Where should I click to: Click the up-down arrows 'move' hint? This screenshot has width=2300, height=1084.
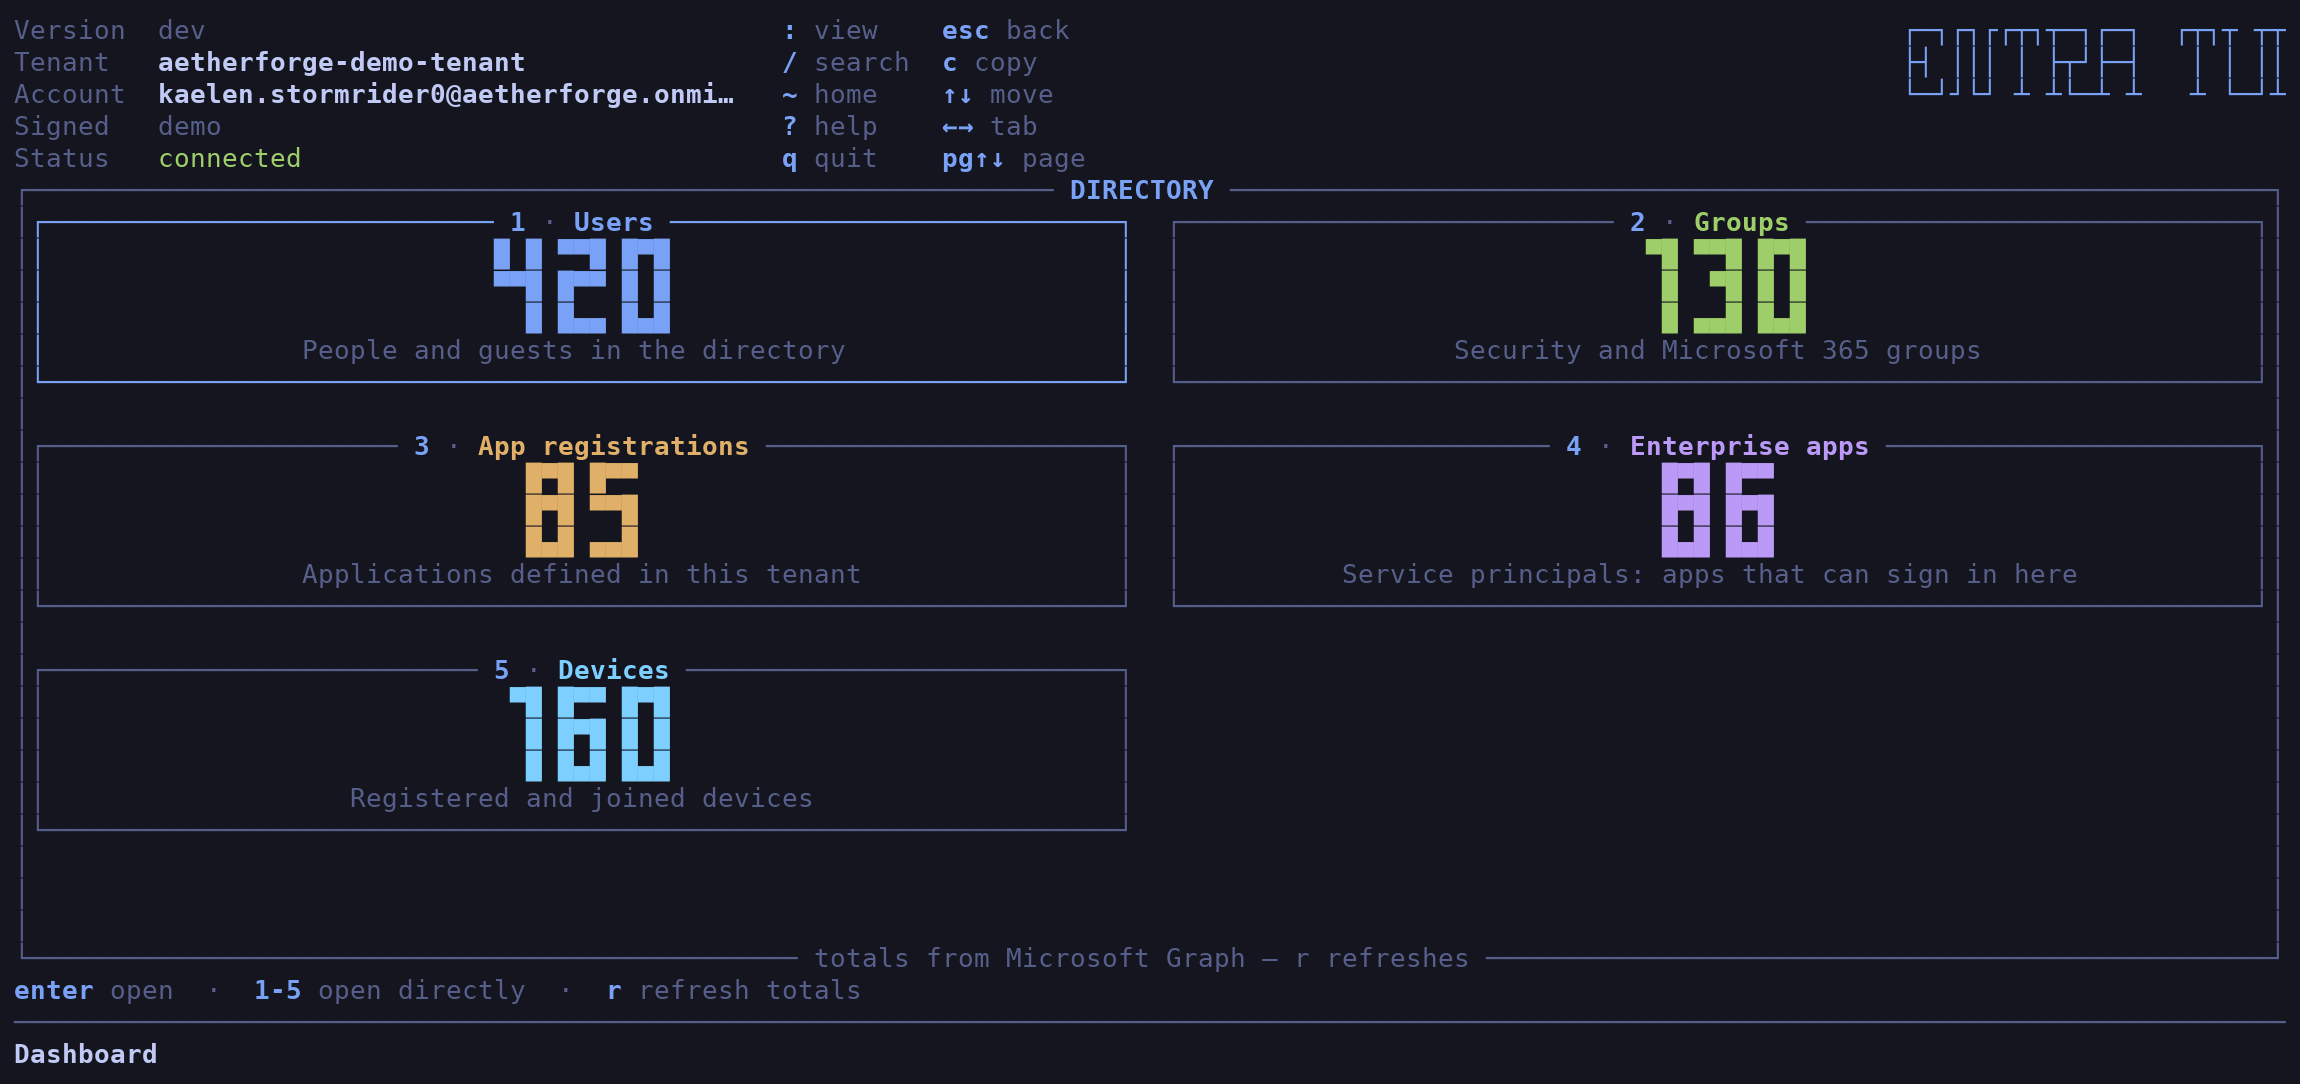(998, 95)
